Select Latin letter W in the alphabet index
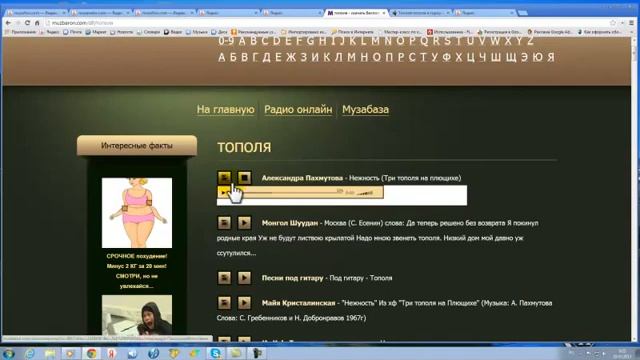The width and height of the screenshot is (640, 360). pos(495,41)
